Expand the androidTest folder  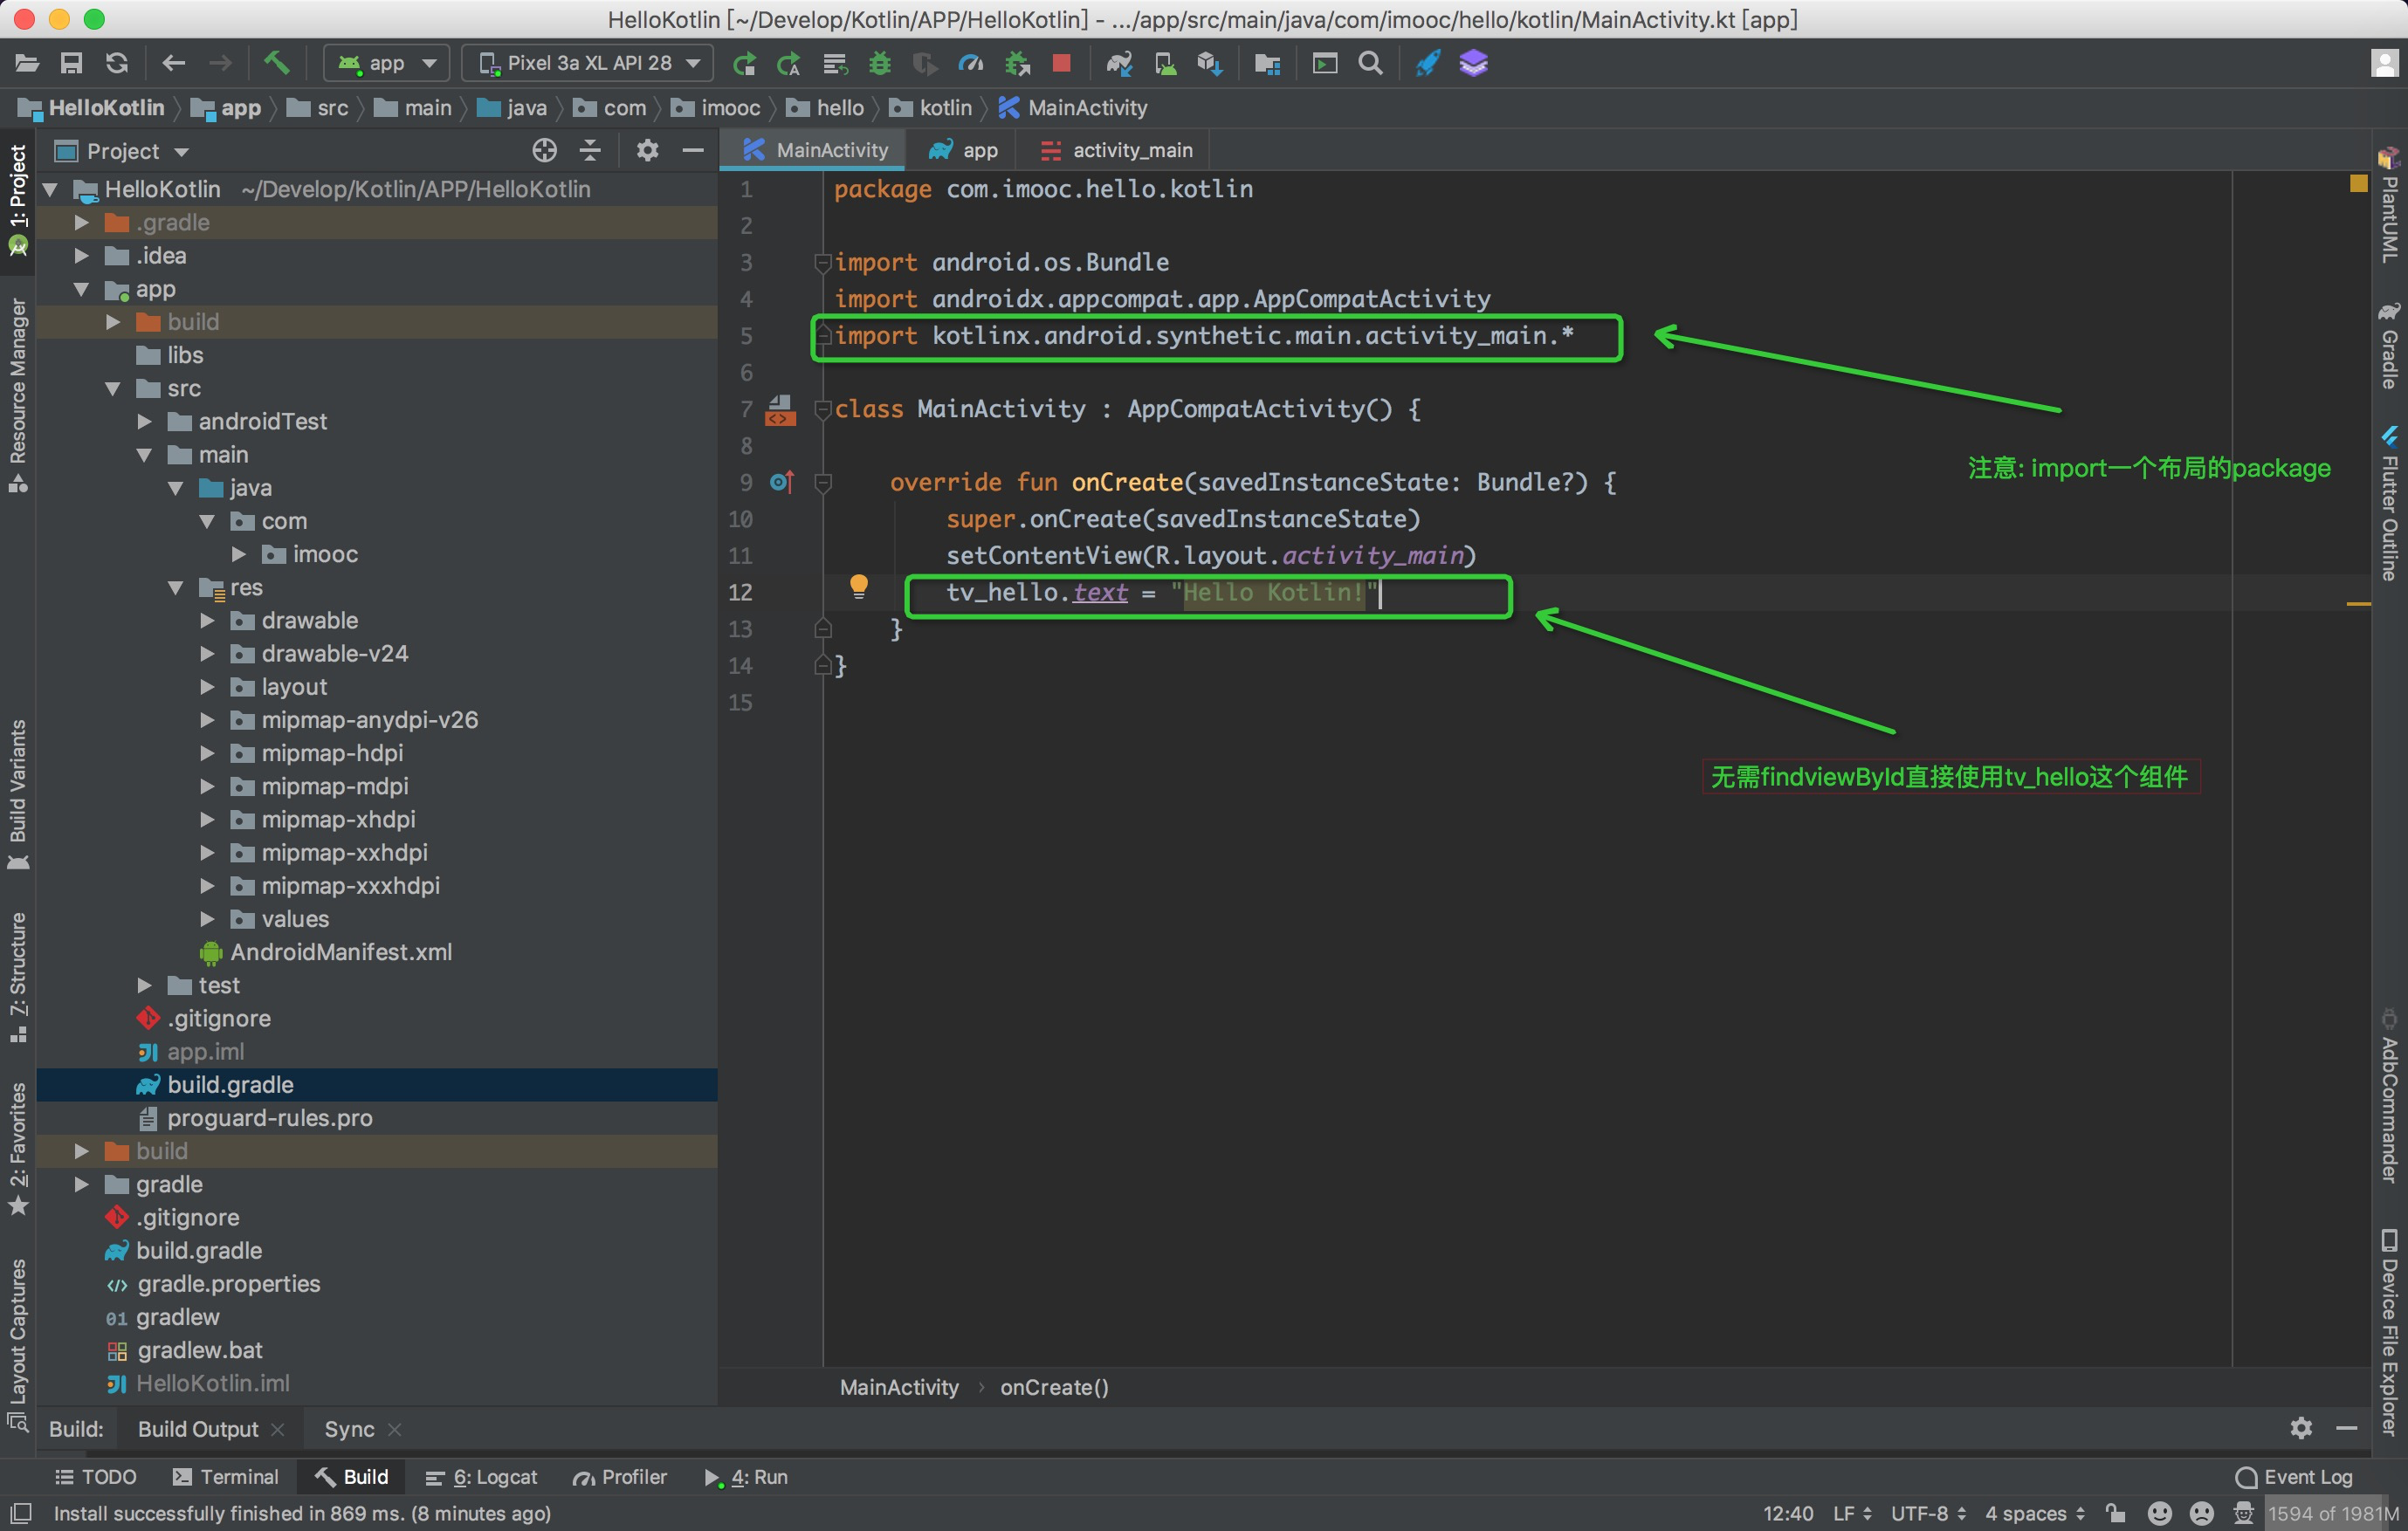coord(144,421)
